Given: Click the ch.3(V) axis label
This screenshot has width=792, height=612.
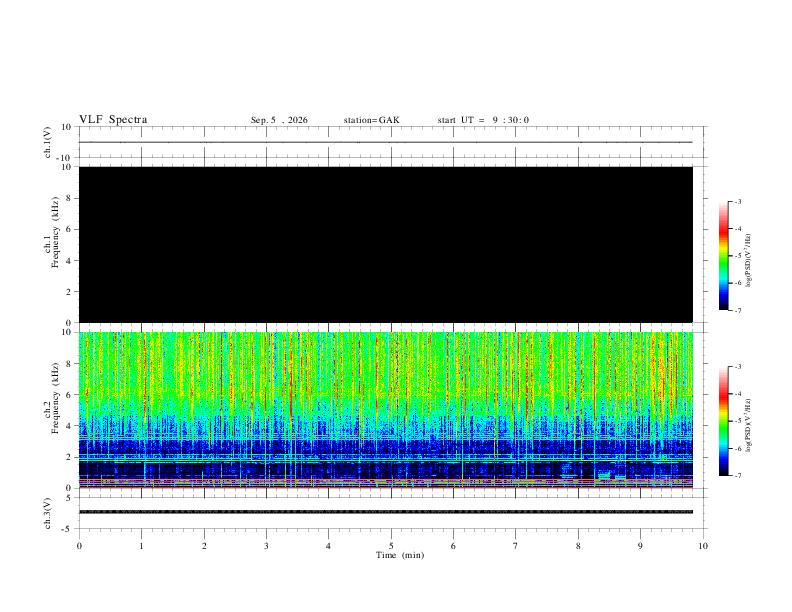Looking at the screenshot, I should point(48,513).
